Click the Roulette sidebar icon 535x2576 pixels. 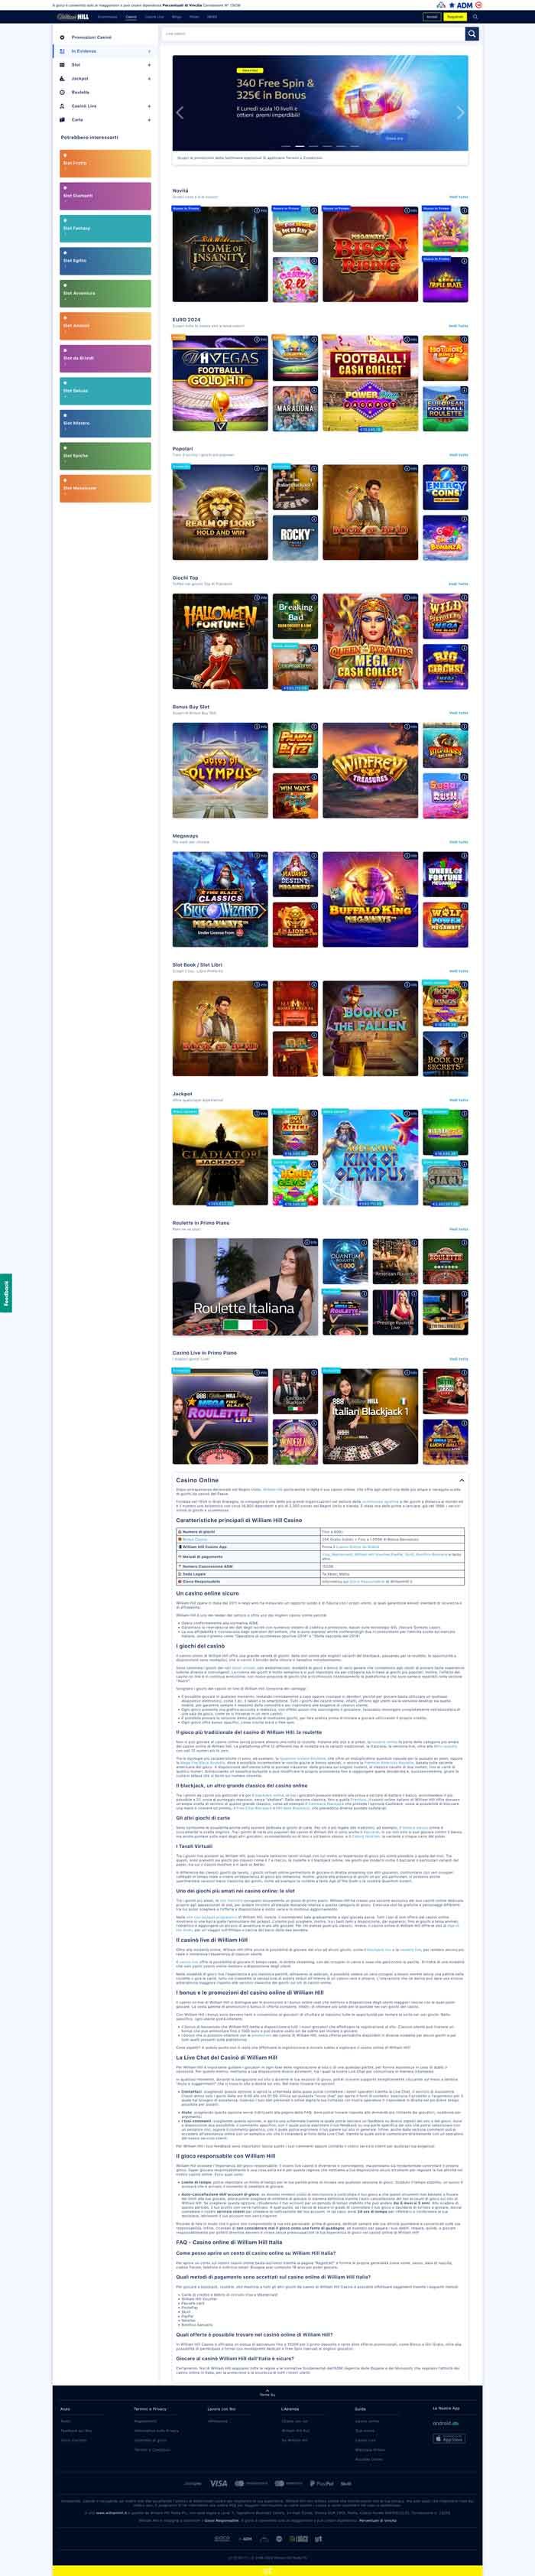[x=62, y=92]
